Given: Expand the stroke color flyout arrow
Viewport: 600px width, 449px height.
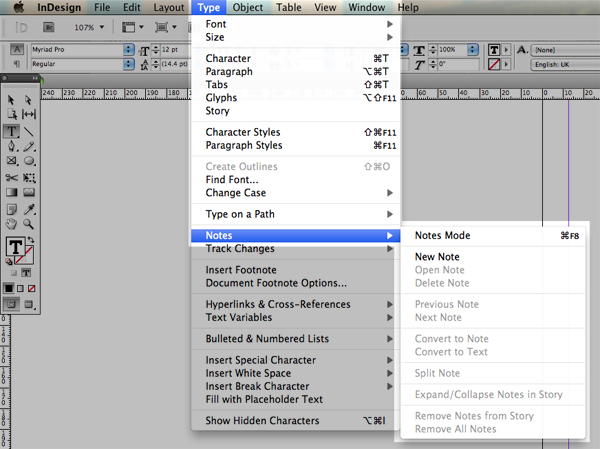Looking at the screenshot, I should click(x=506, y=64).
